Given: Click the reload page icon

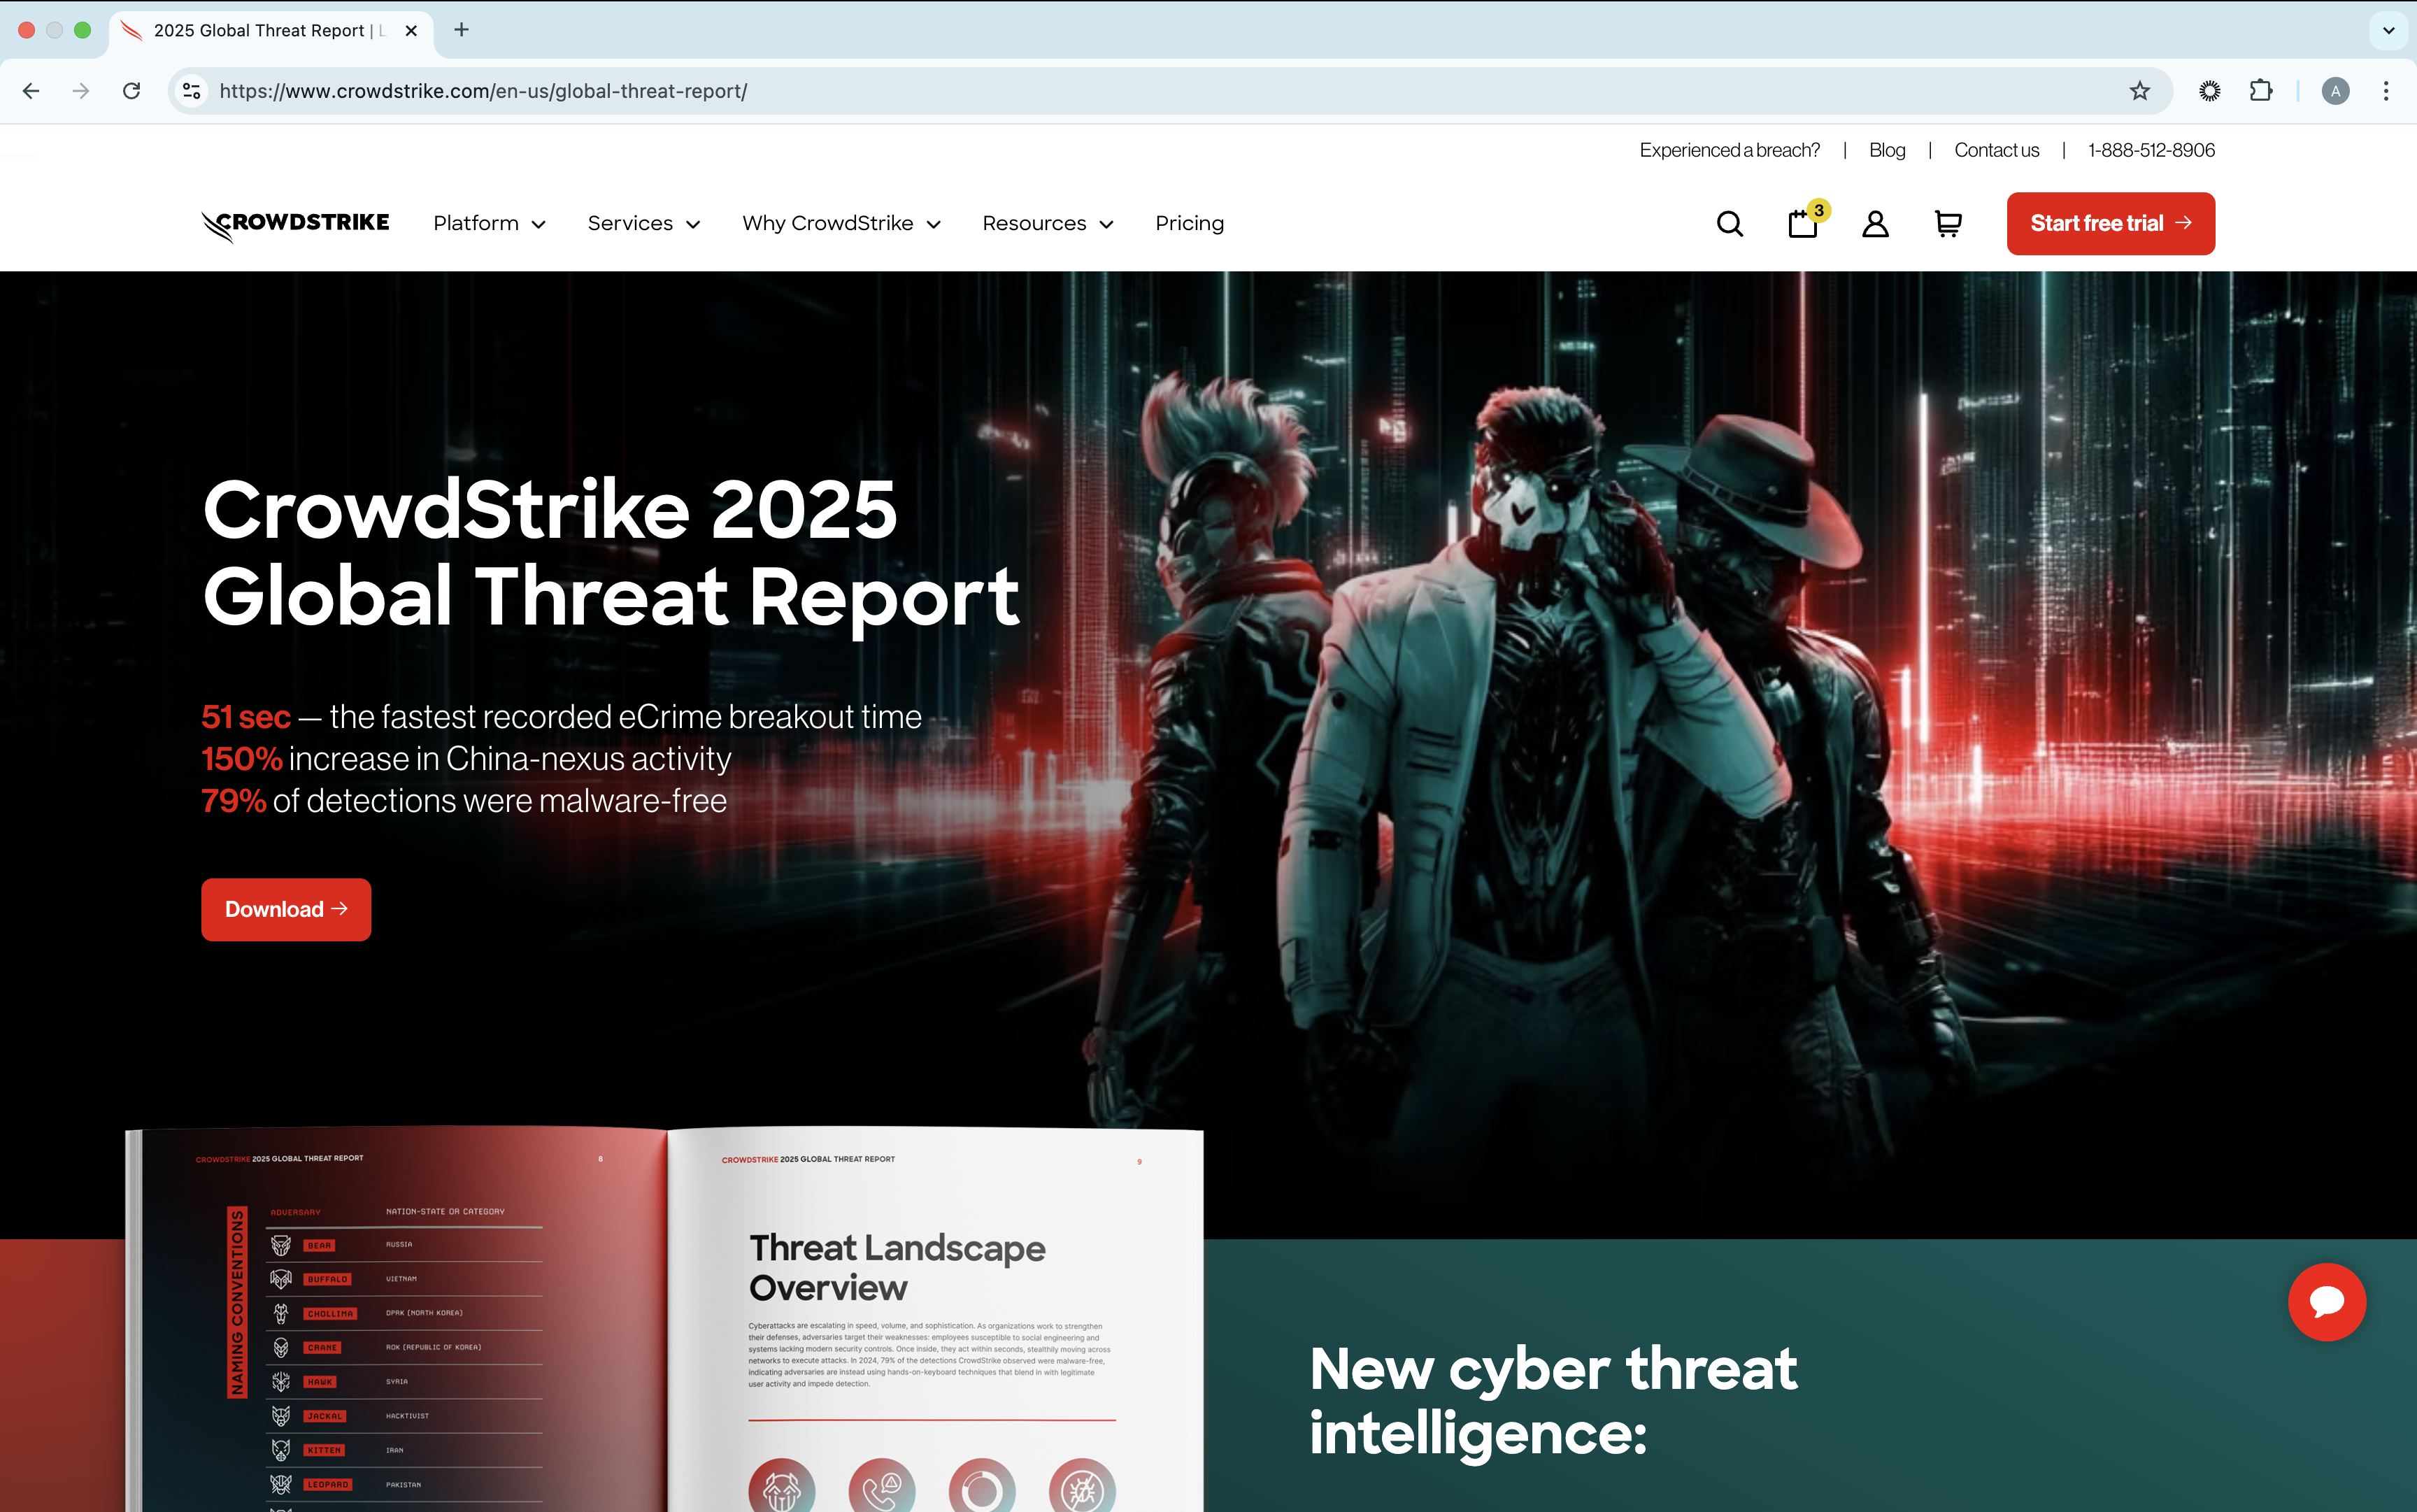Looking at the screenshot, I should point(131,91).
